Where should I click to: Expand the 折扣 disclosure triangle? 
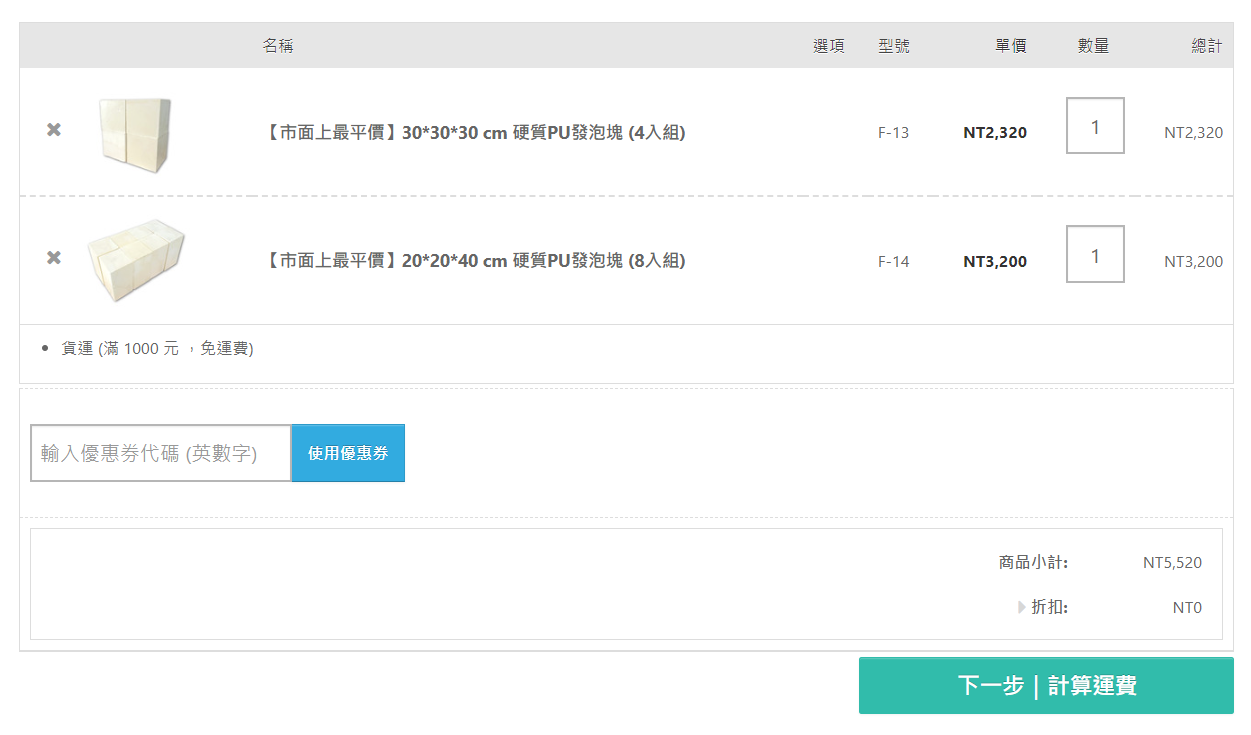tap(1022, 607)
